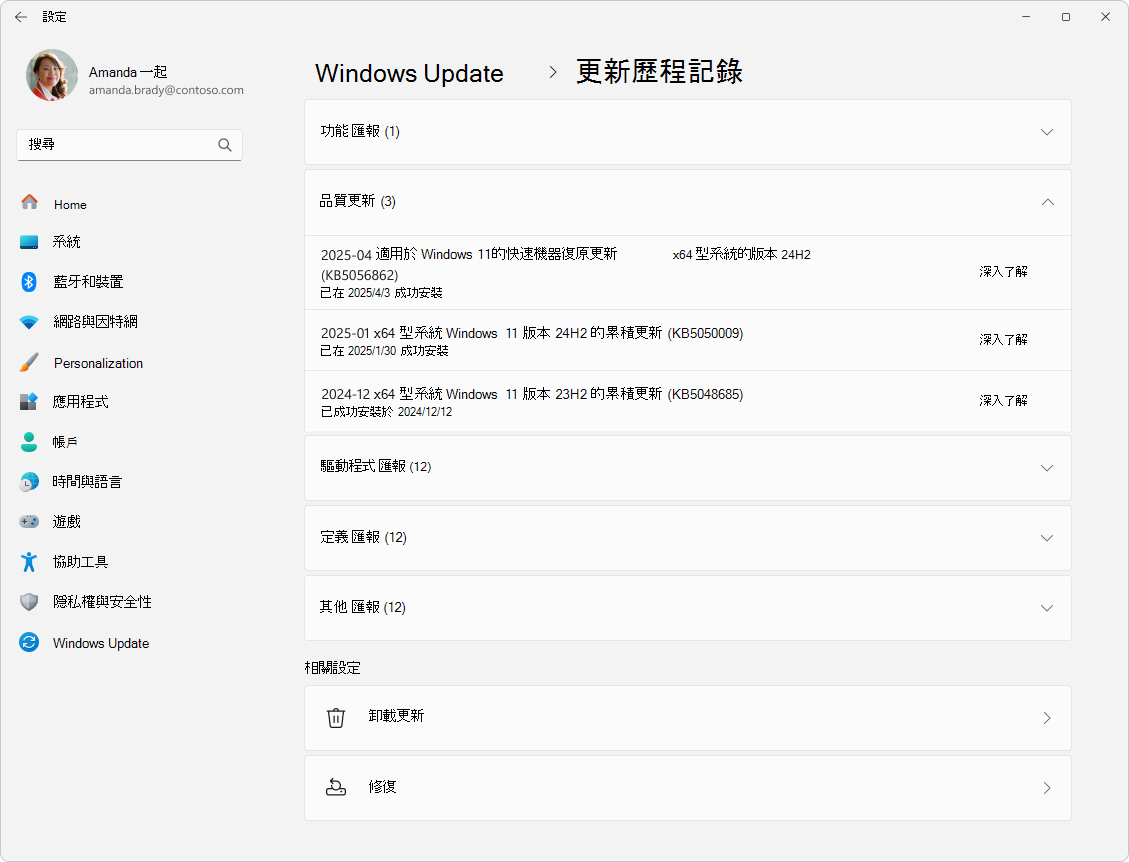Click 深入了解 for KB5056862
Screen dimensions: 1129x862
click(1003, 271)
